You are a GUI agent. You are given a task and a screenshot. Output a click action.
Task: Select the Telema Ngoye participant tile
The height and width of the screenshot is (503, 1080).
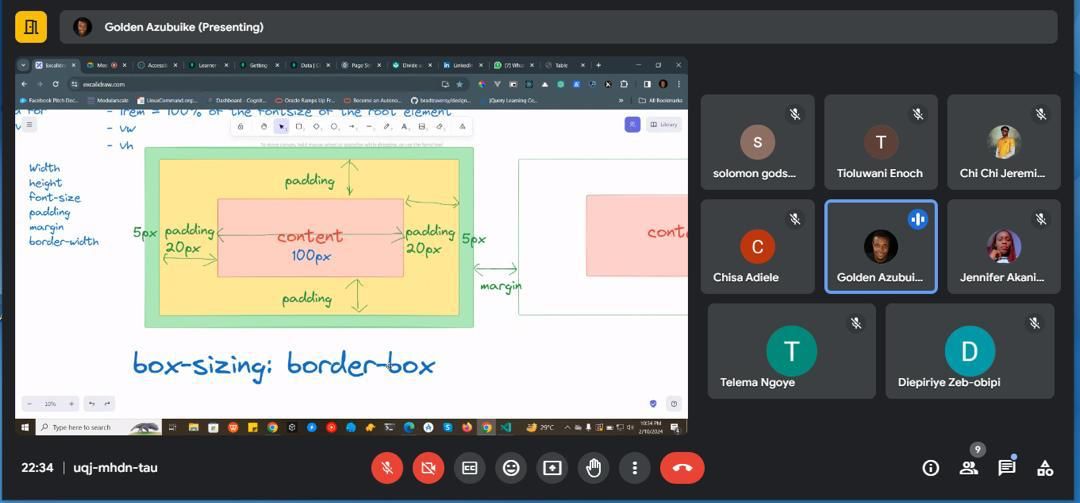[x=791, y=351]
